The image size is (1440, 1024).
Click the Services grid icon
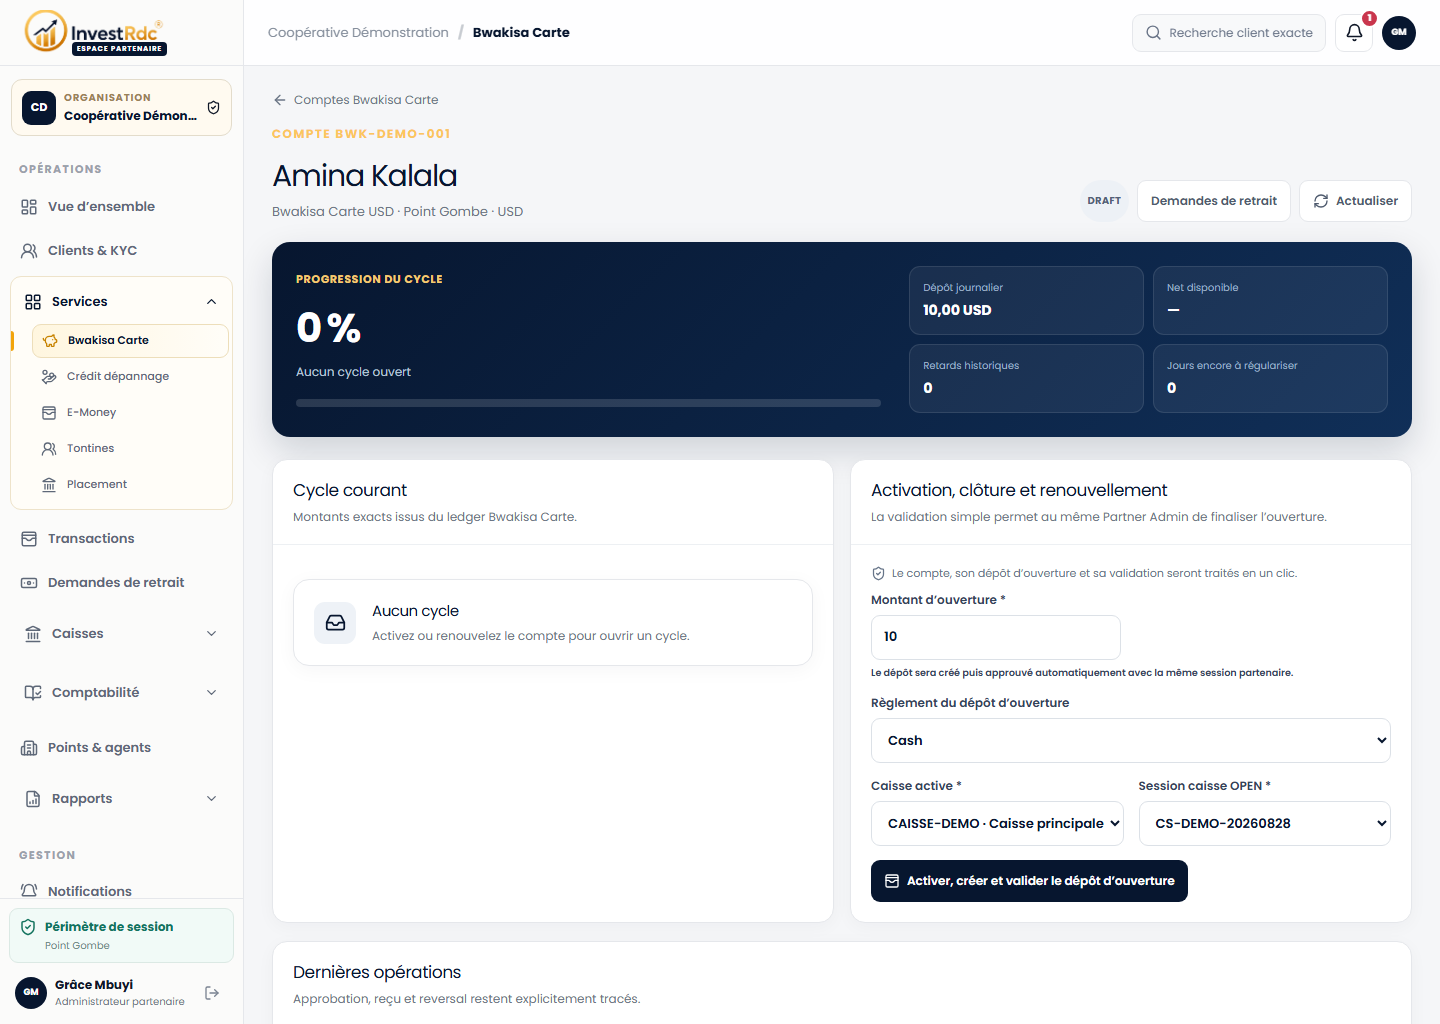33,302
